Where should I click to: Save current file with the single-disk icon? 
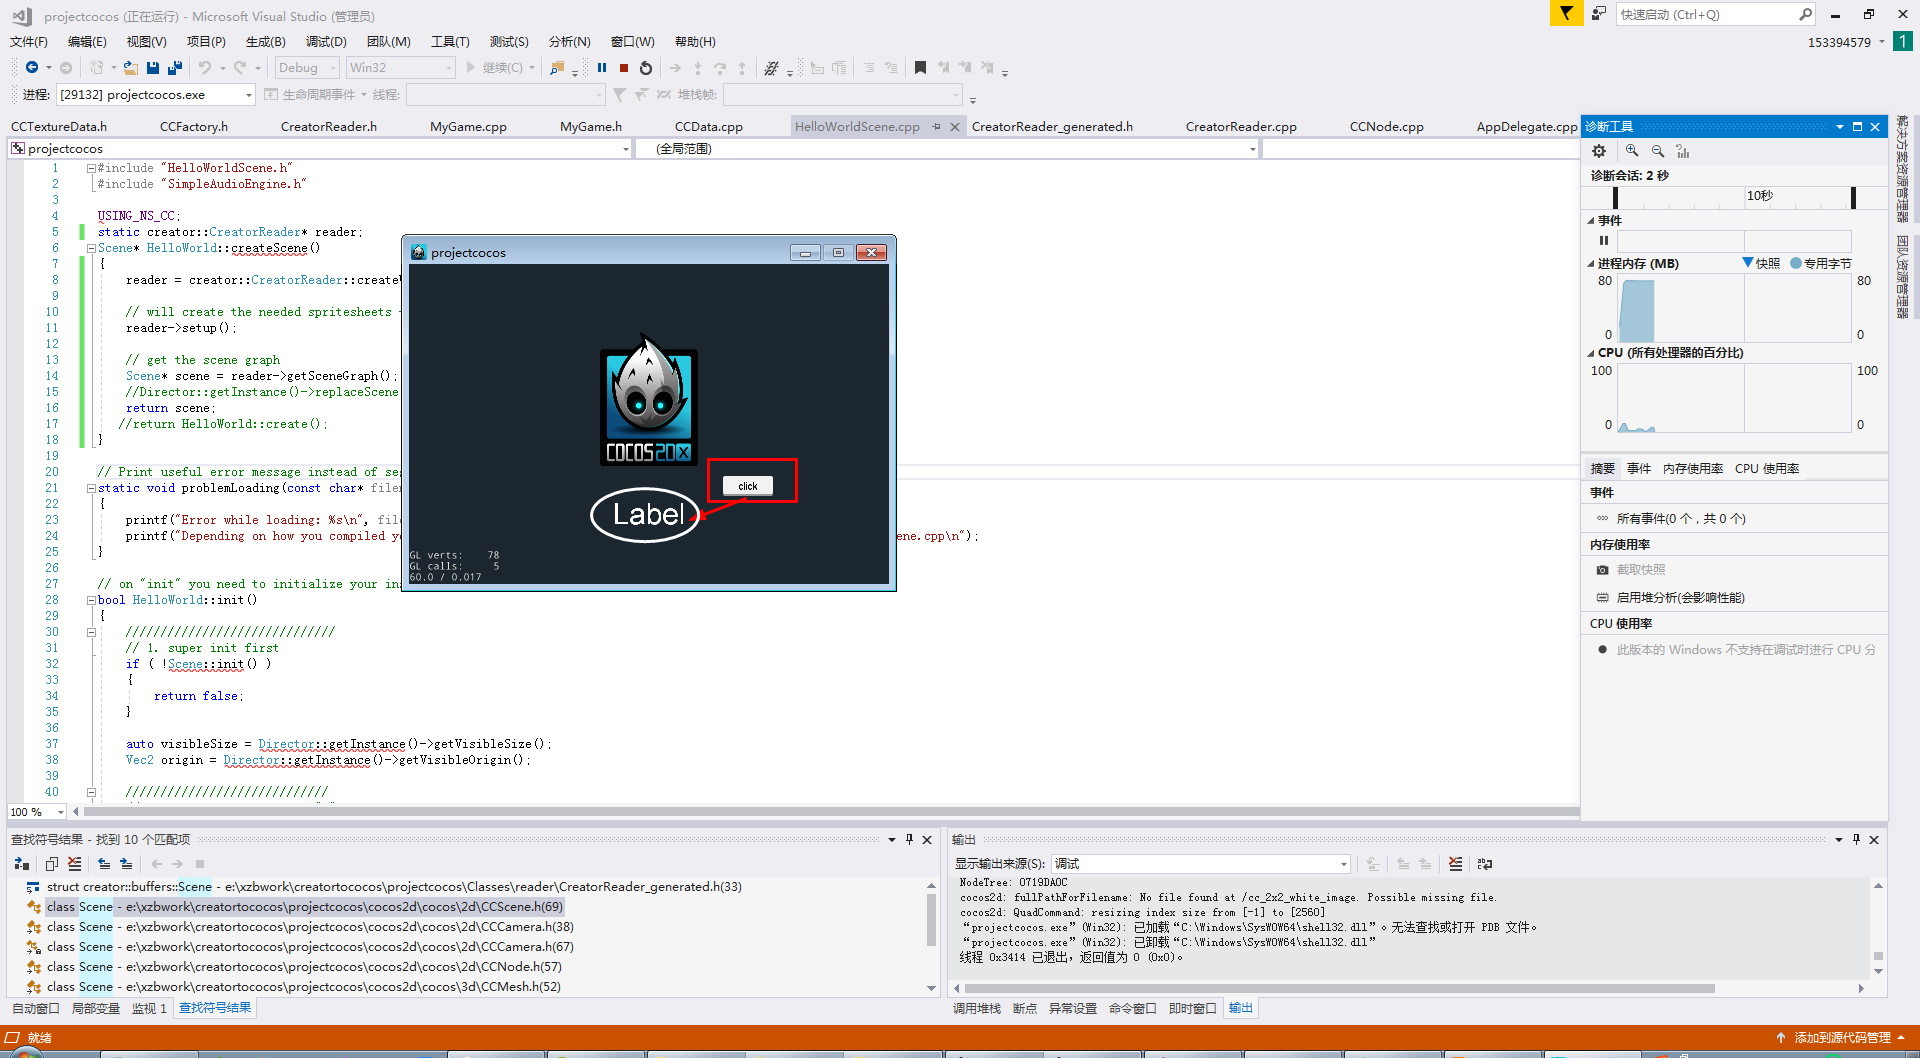153,68
